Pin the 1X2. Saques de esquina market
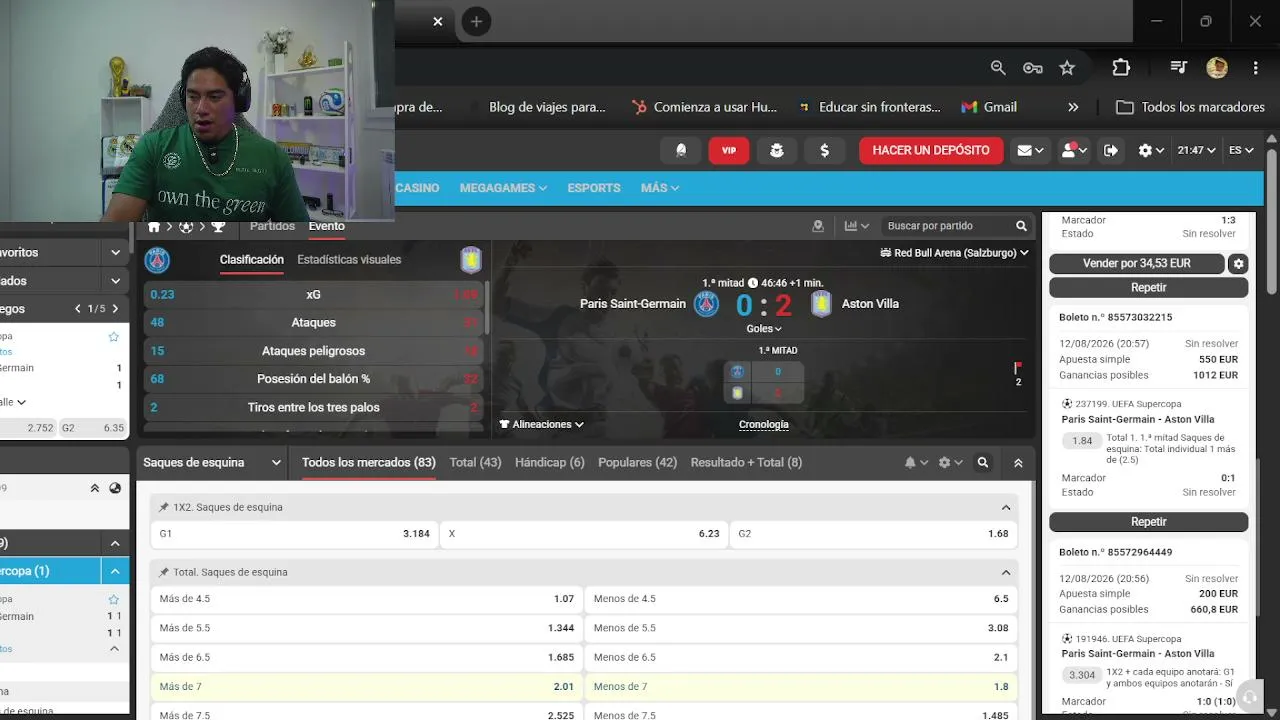 [164, 508]
